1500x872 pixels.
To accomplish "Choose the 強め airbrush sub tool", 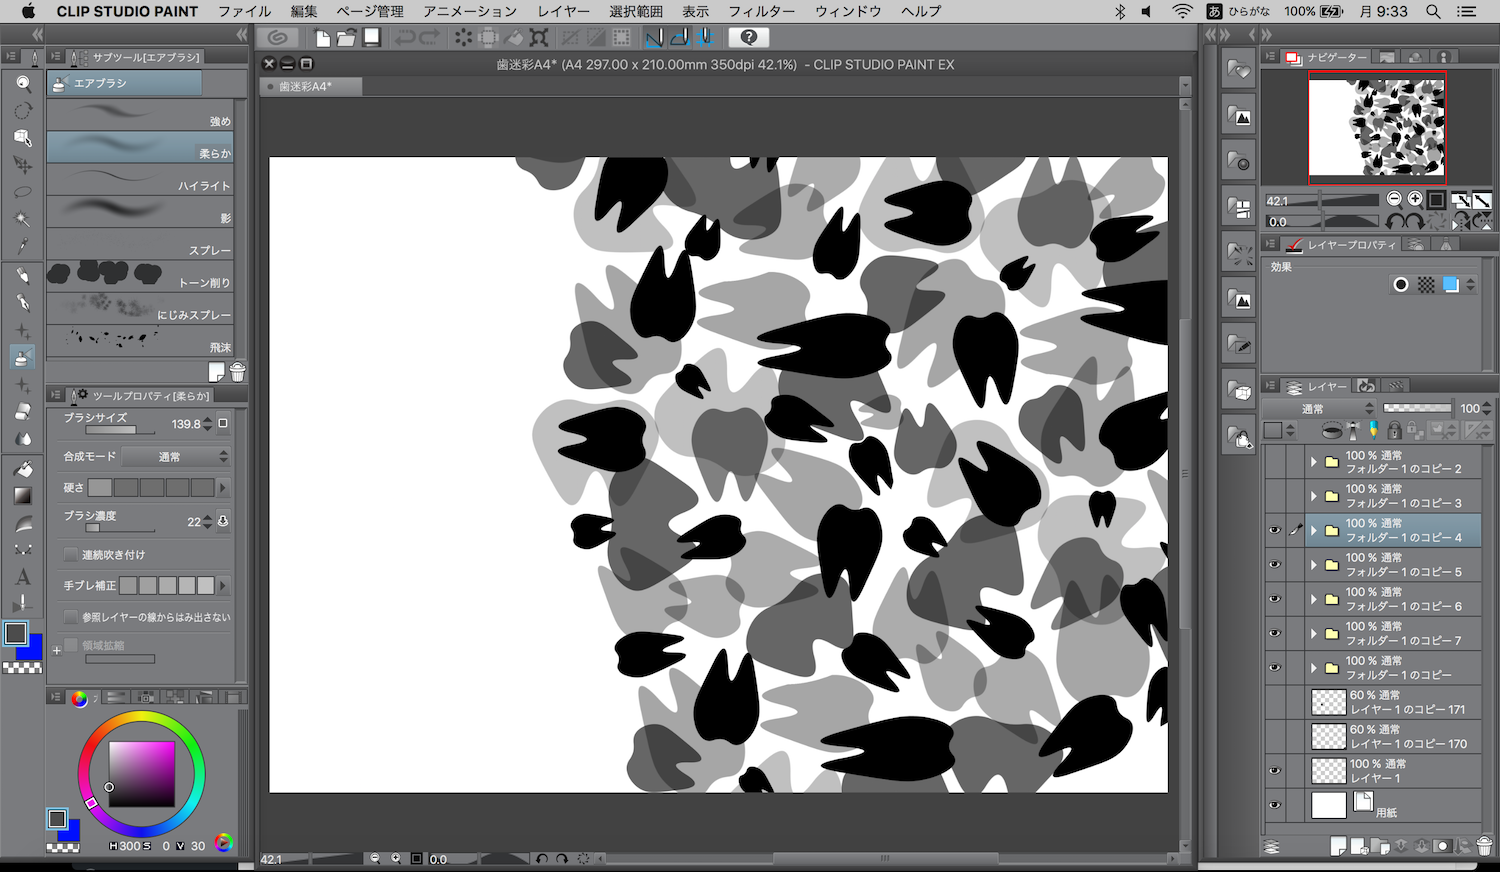I will pos(140,114).
